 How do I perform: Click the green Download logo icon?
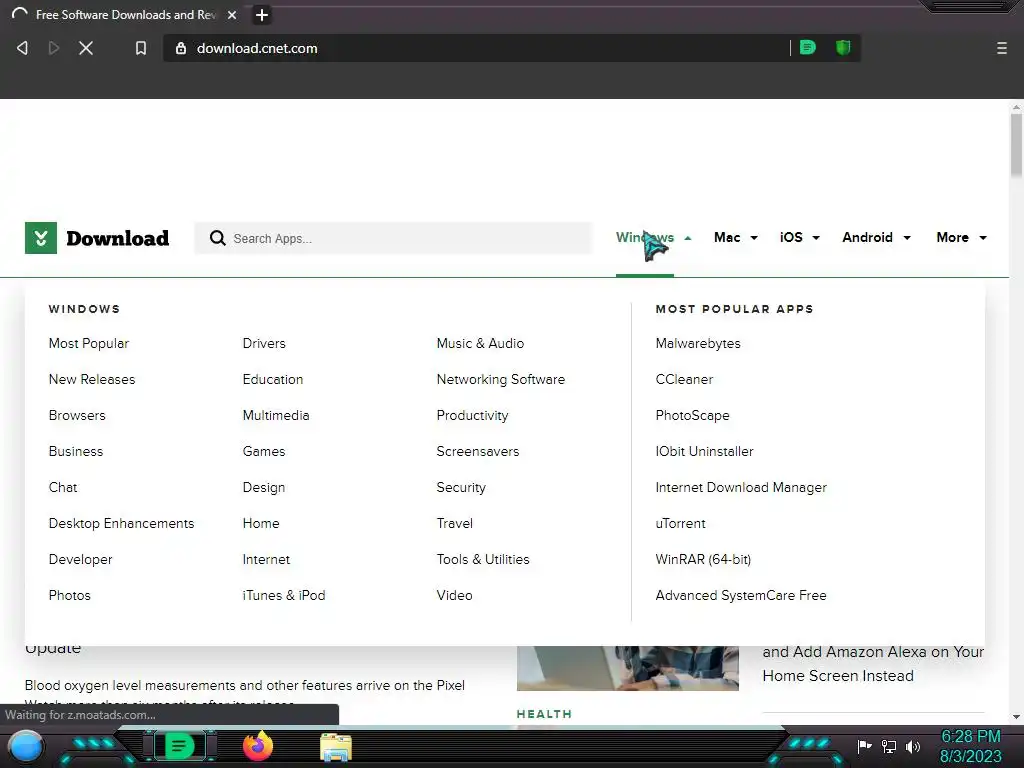tap(40, 238)
